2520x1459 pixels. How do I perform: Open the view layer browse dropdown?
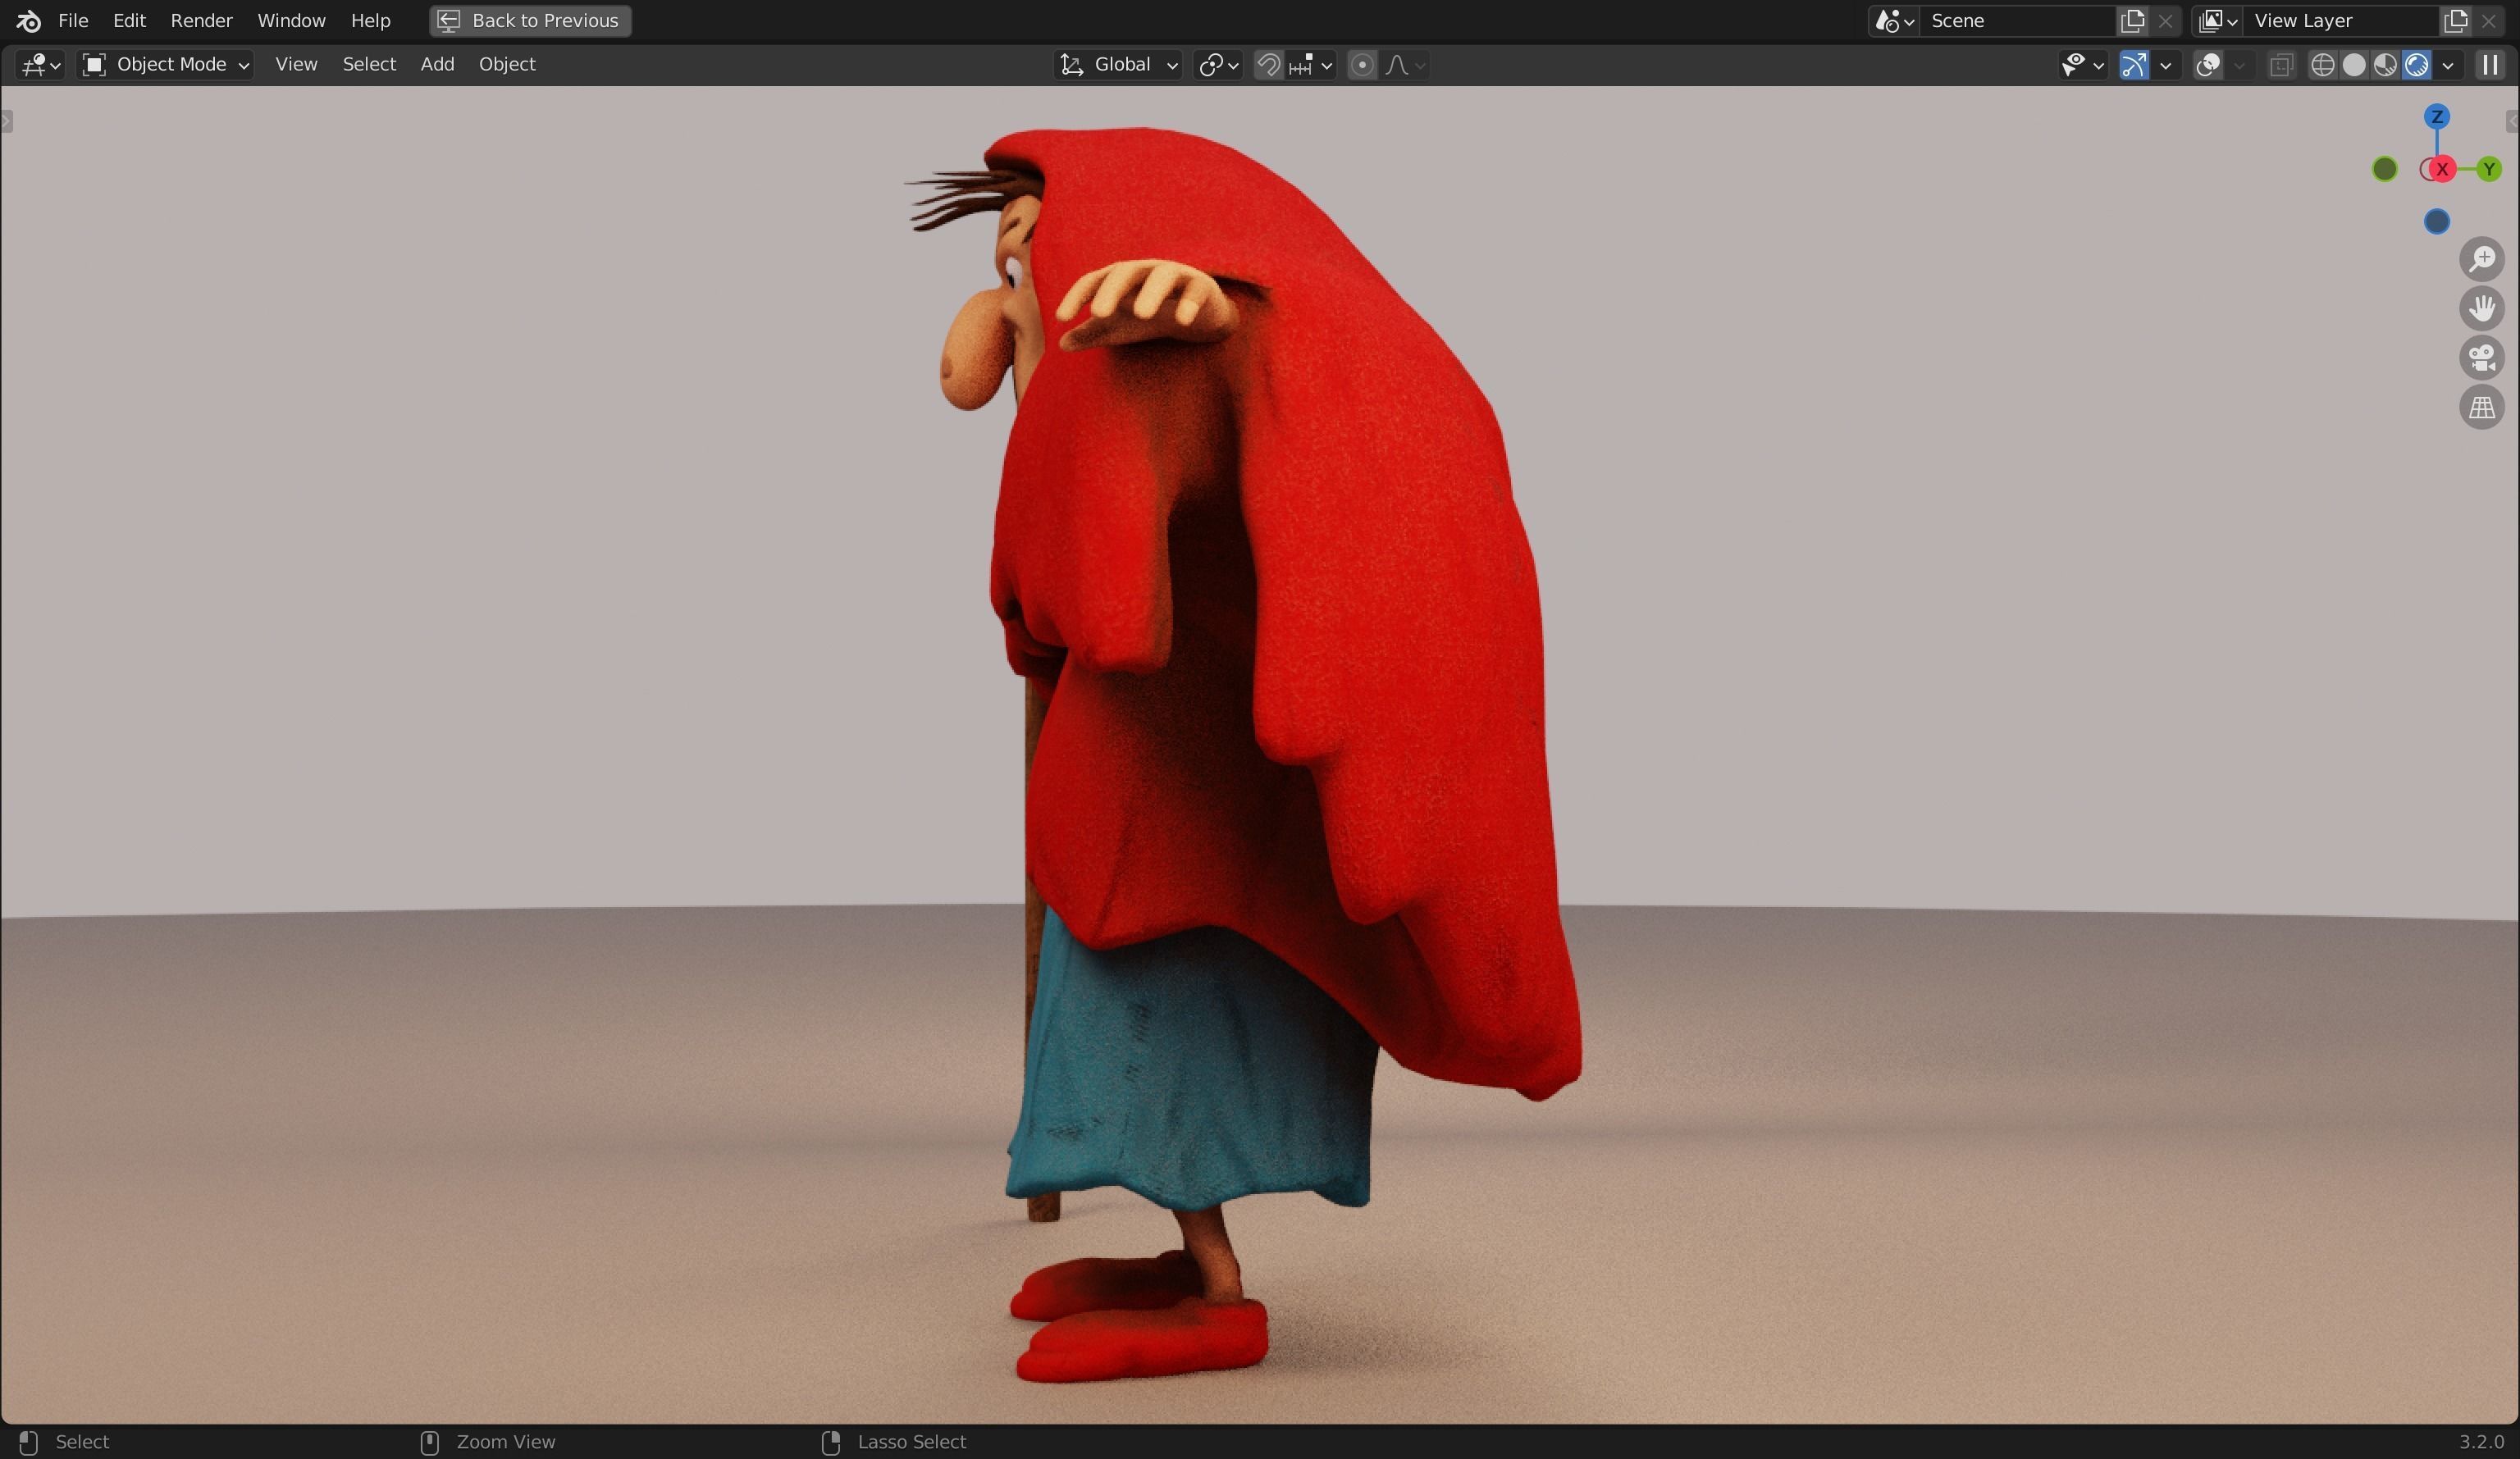coord(2217,21)
